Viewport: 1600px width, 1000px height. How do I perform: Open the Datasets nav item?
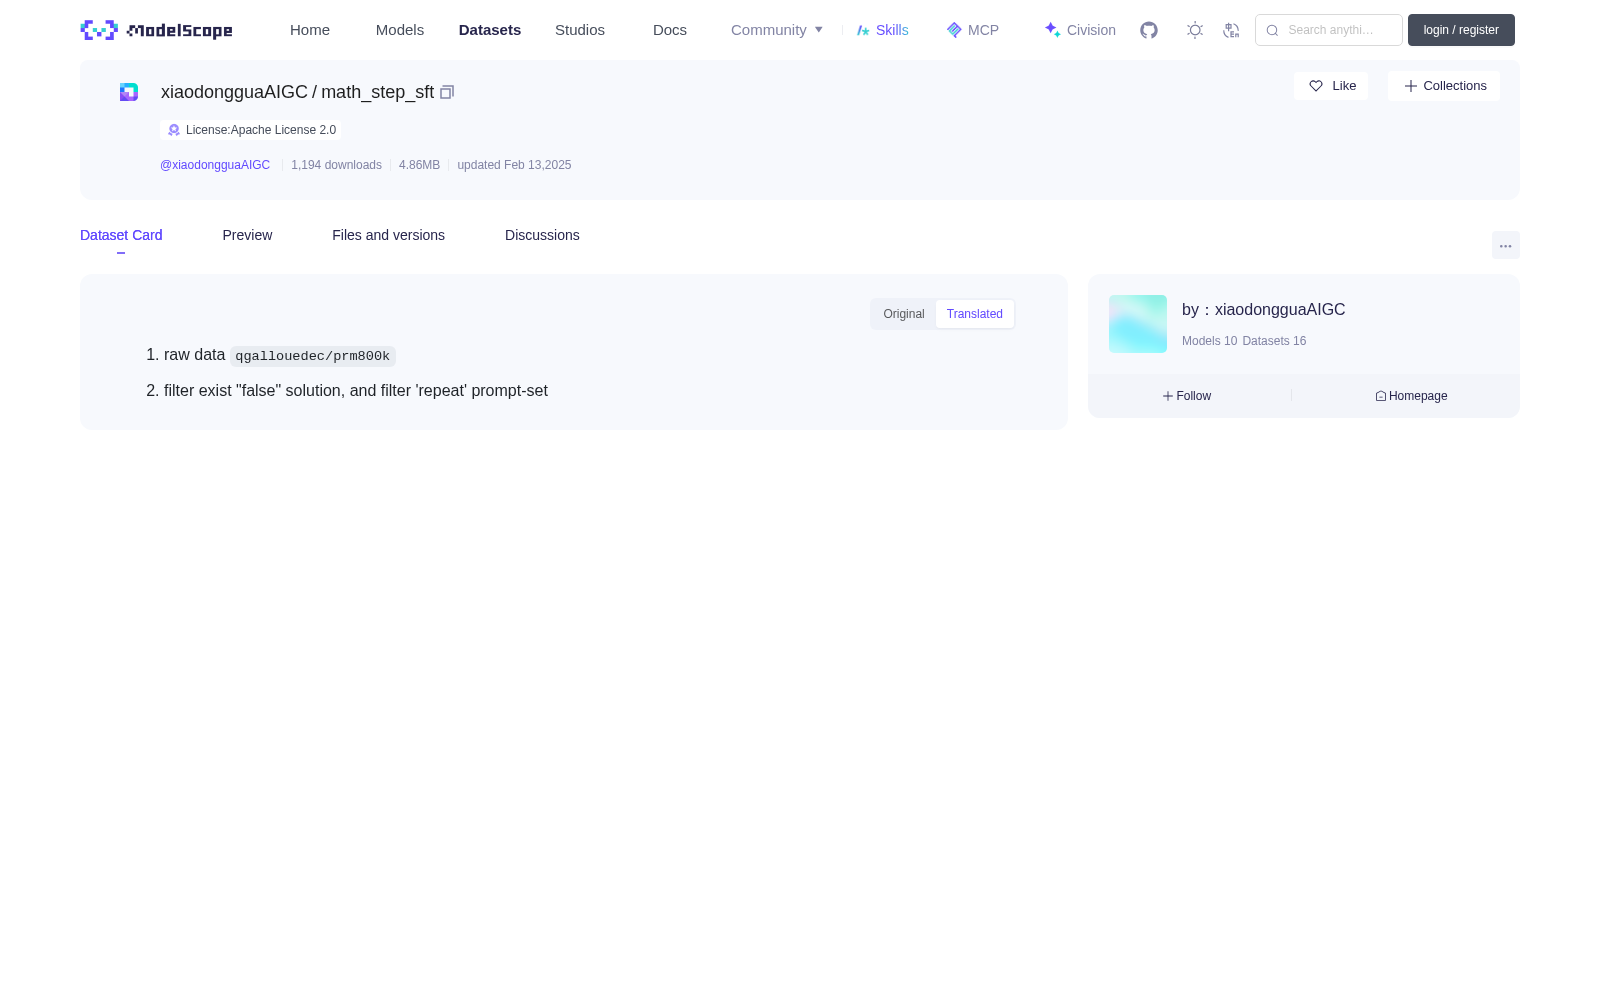pyautogui.click(x=490, y=30)
